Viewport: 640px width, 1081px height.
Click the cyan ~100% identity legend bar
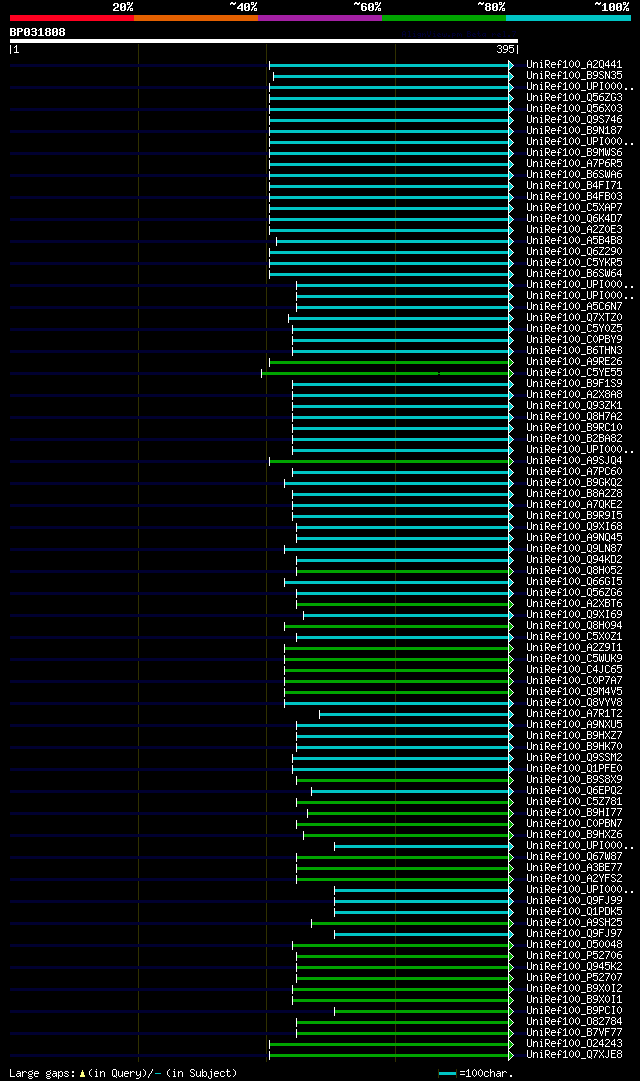pyautogui.click(x=568, y=18)
